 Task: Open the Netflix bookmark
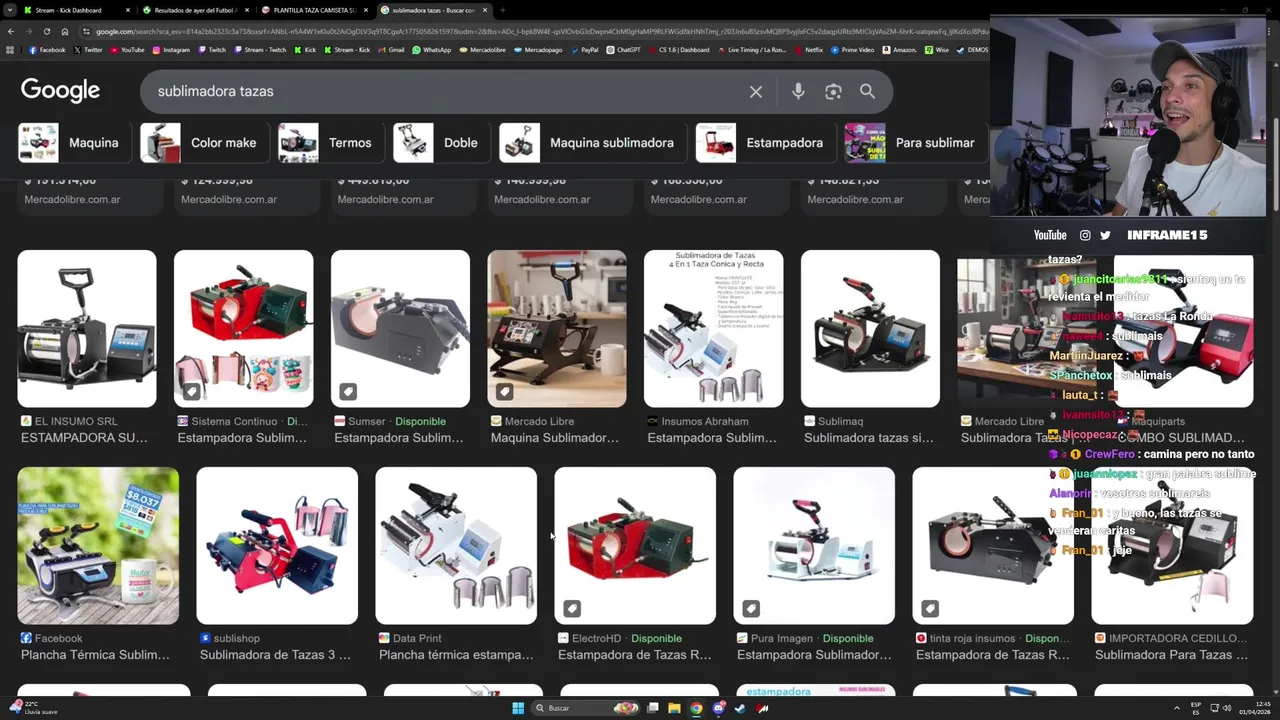point(808,49)
